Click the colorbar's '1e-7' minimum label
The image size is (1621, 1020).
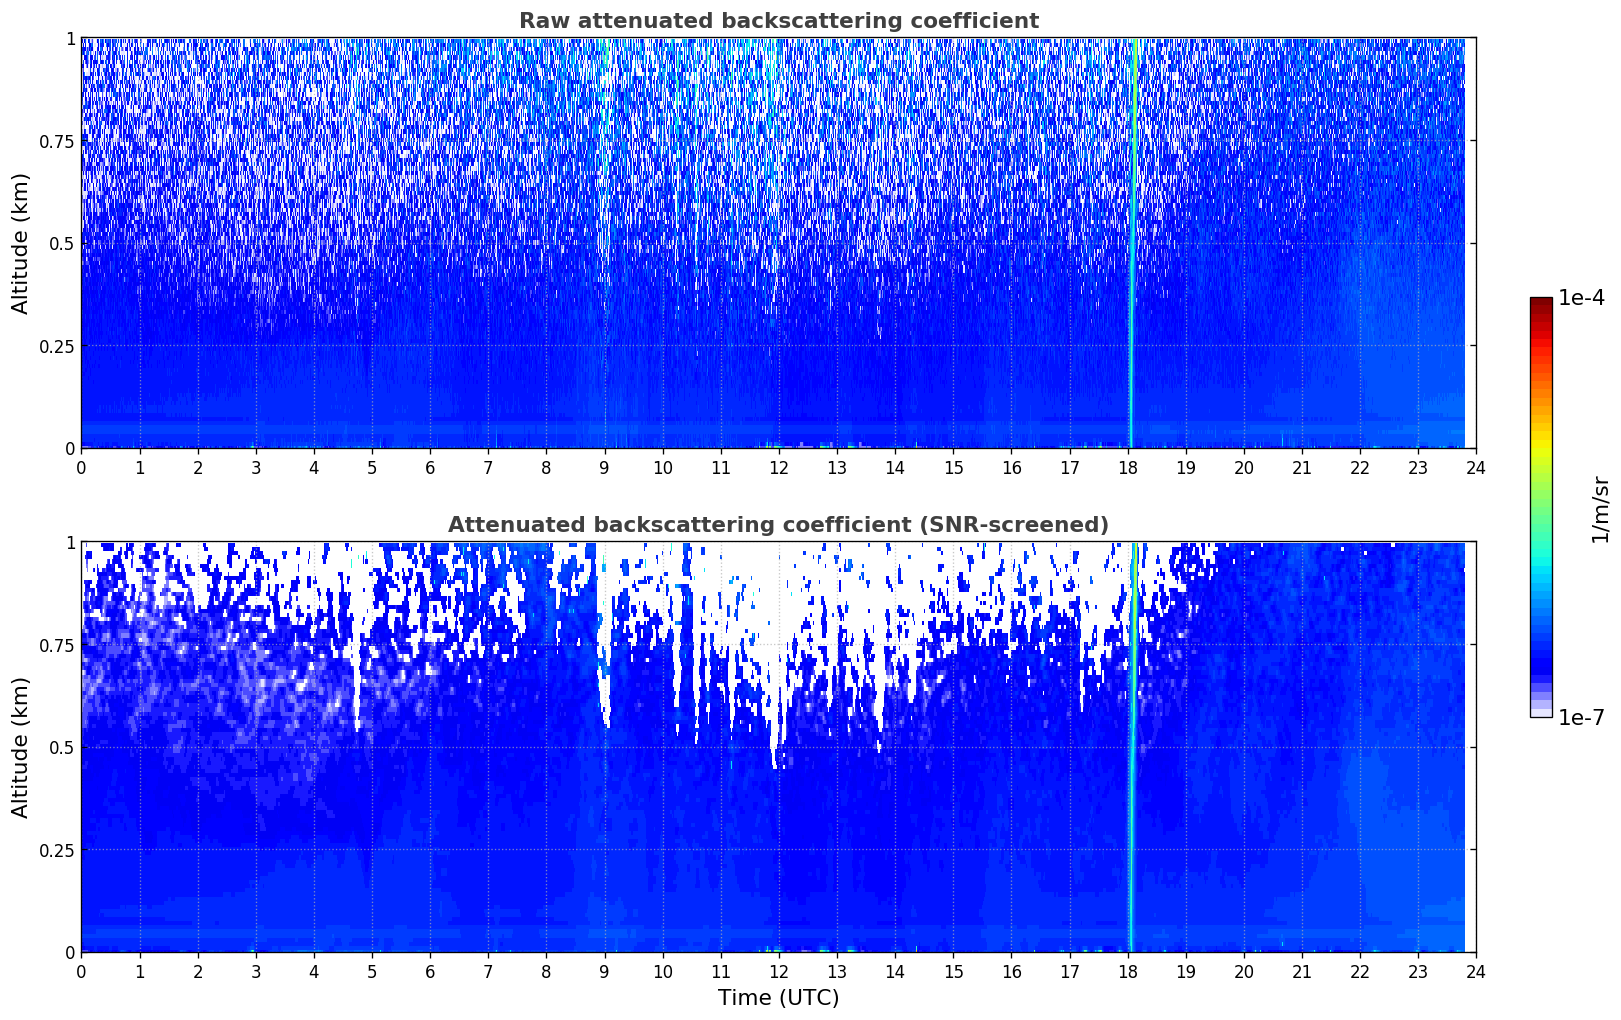pyautogui.click(x=1581, y=718)
